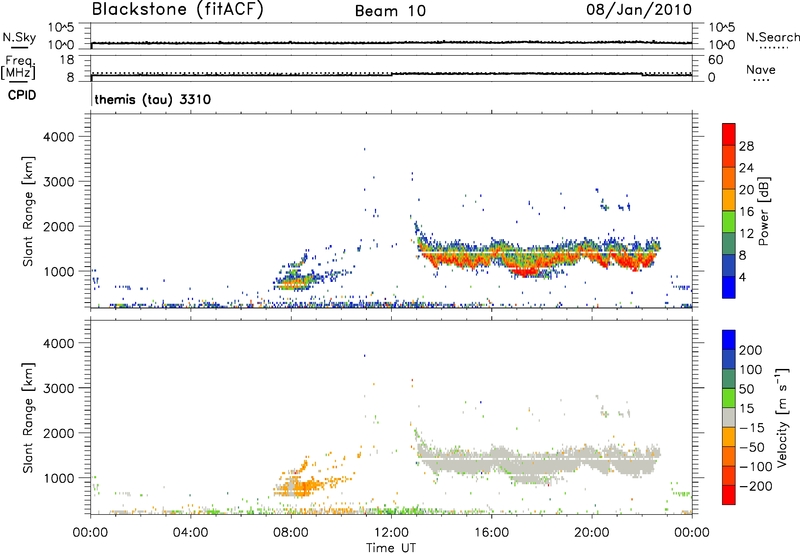Click the '1000' tick on the velocity panel
Screen dimensions: 800x554
point(58,478)
